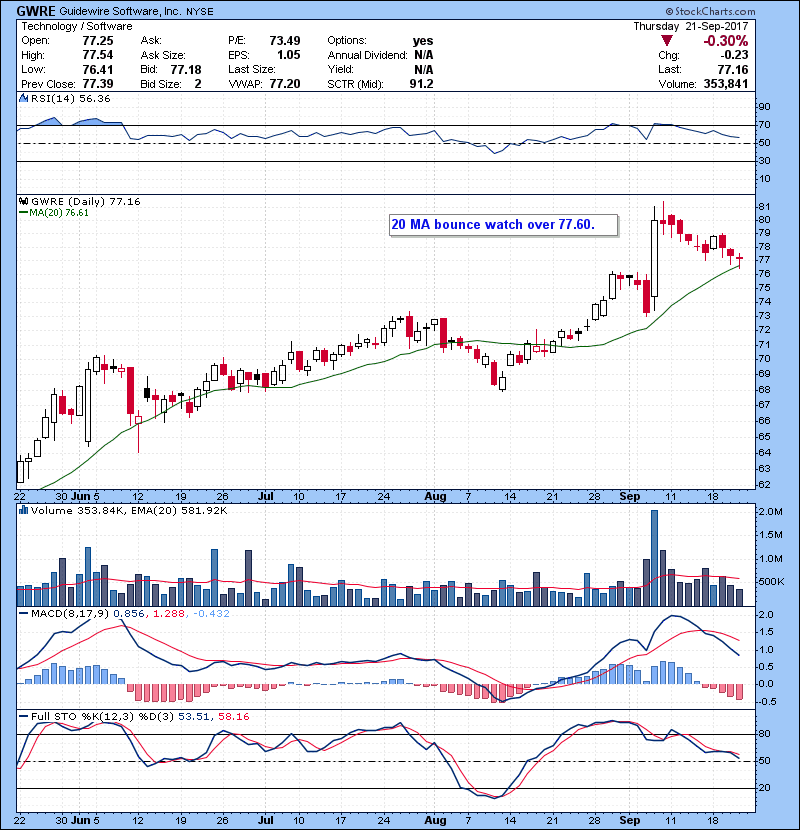Click the Yield N/A value
Image resolution: width=800 pixels, height=830 pixels.
[424, 69]
